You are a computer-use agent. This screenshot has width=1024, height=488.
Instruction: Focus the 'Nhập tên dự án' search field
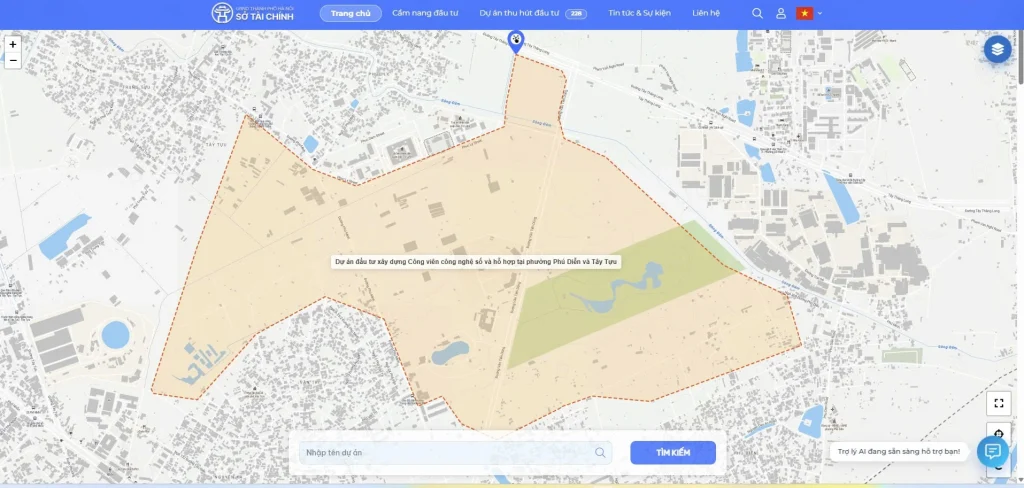[455, 453]
